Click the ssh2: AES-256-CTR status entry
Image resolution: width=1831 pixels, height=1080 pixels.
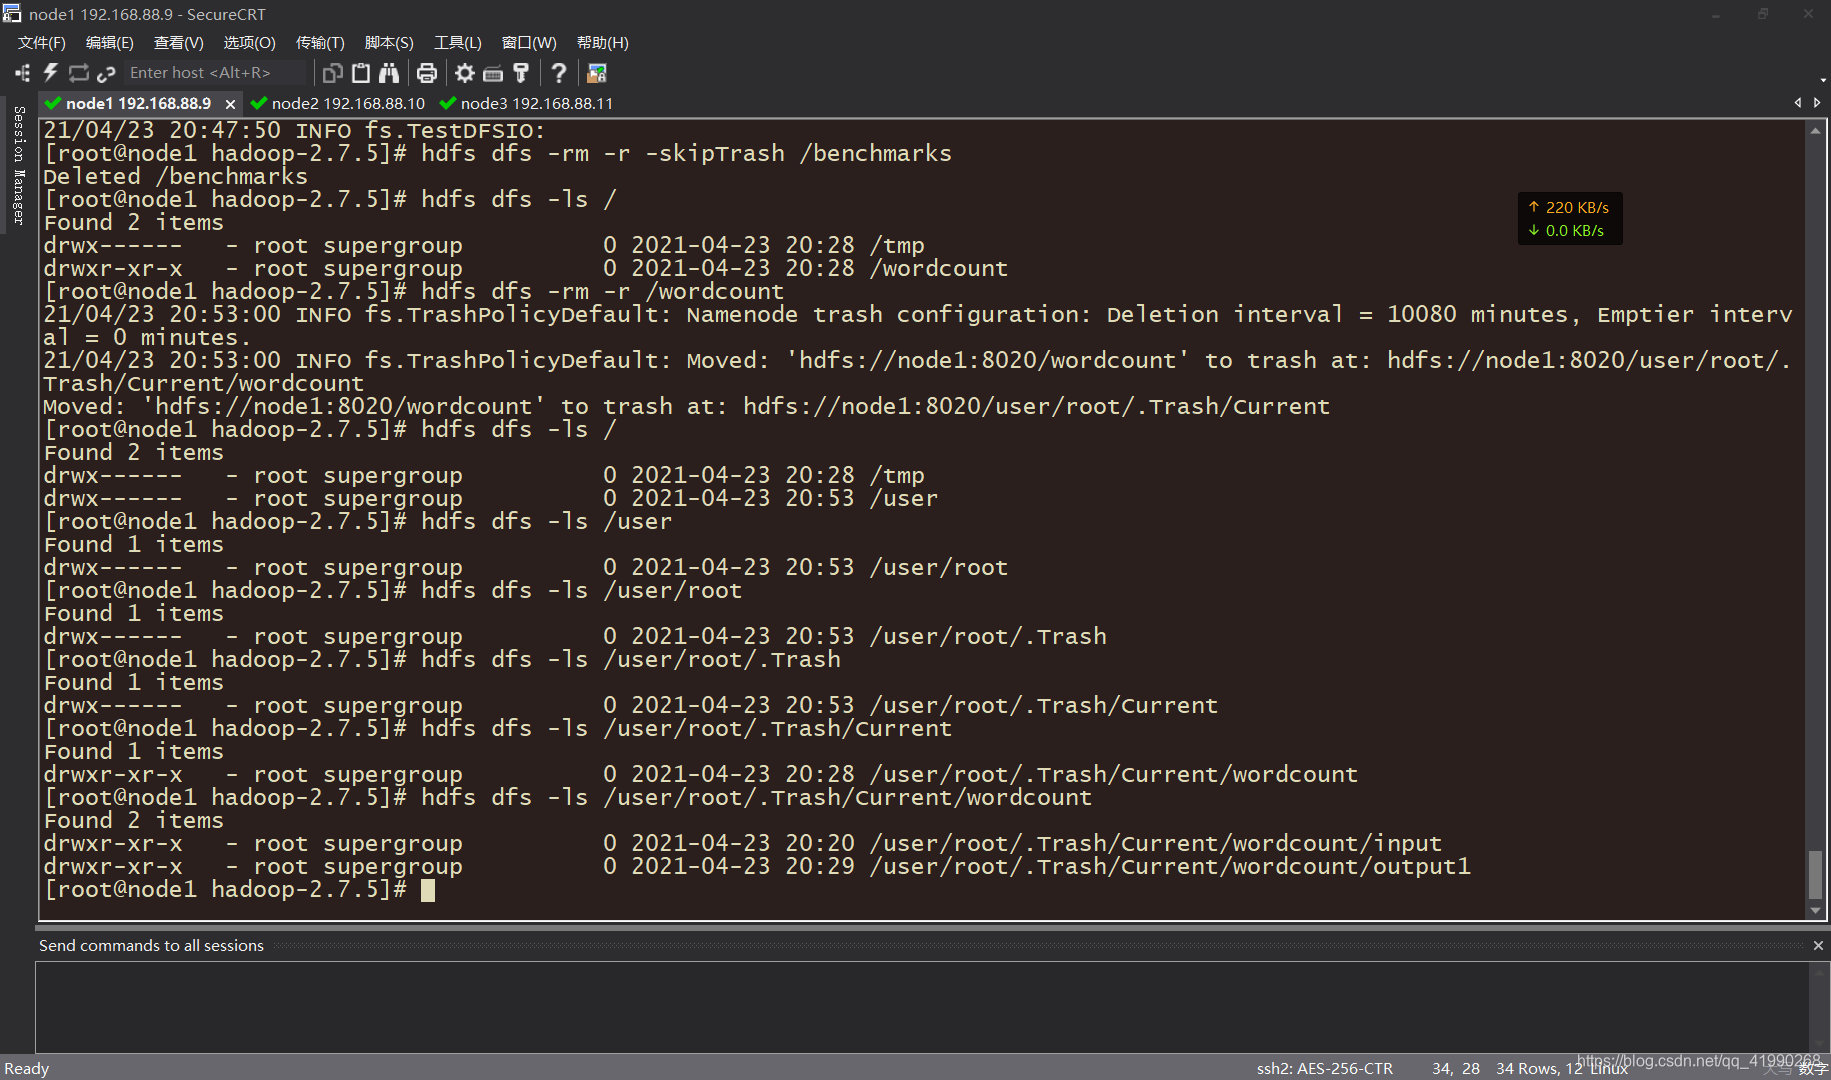pos(1324,1068)
